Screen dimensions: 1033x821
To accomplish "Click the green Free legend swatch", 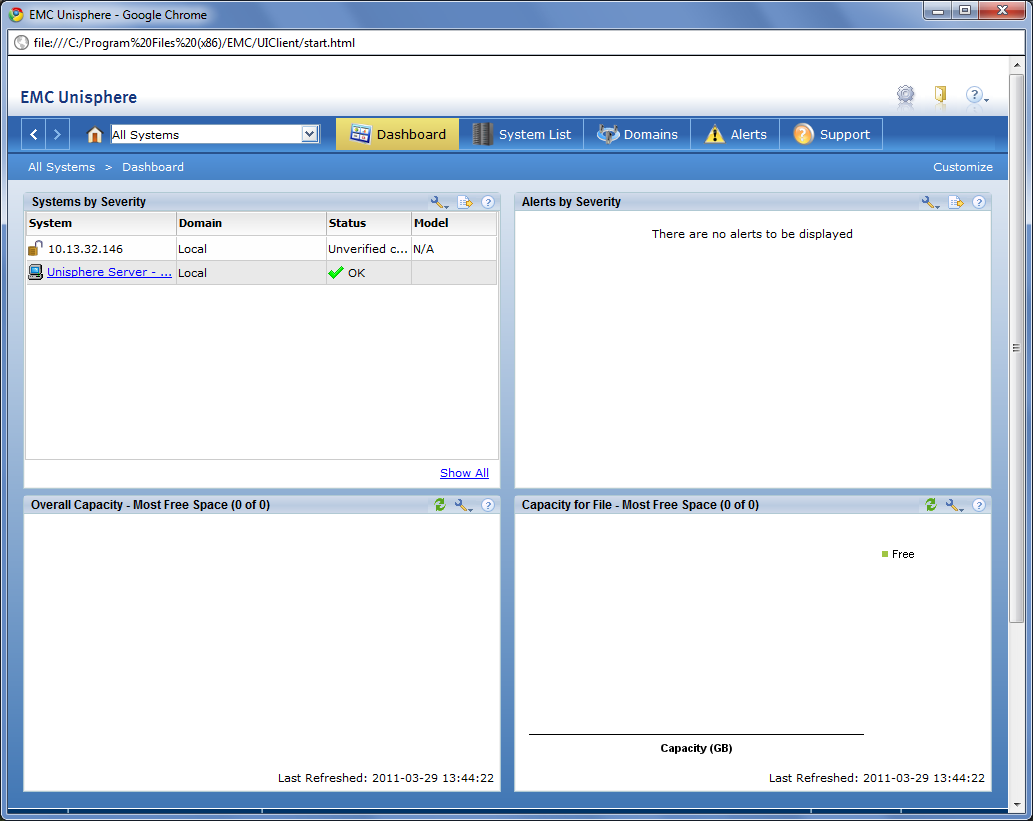I will coord(885,554).
